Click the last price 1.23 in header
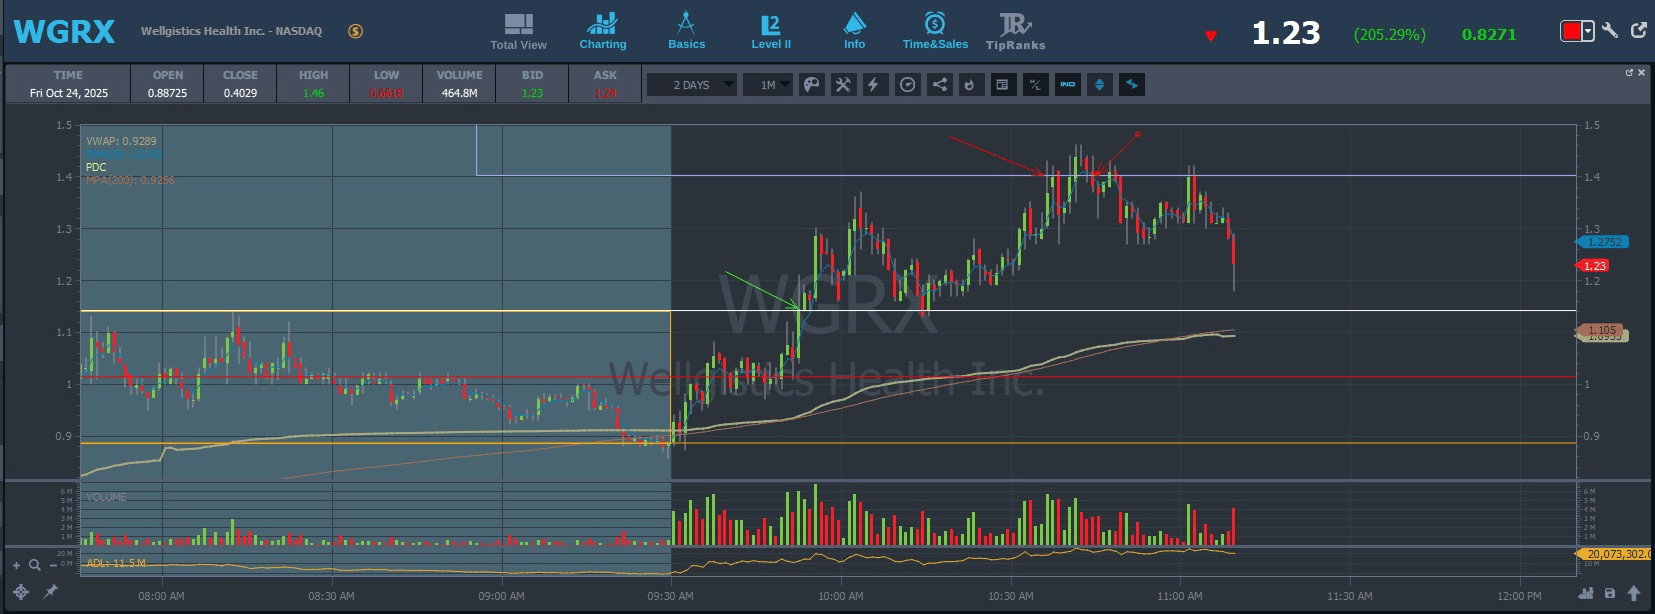Screen dimensions: 1655x614 coord(1286,33)
